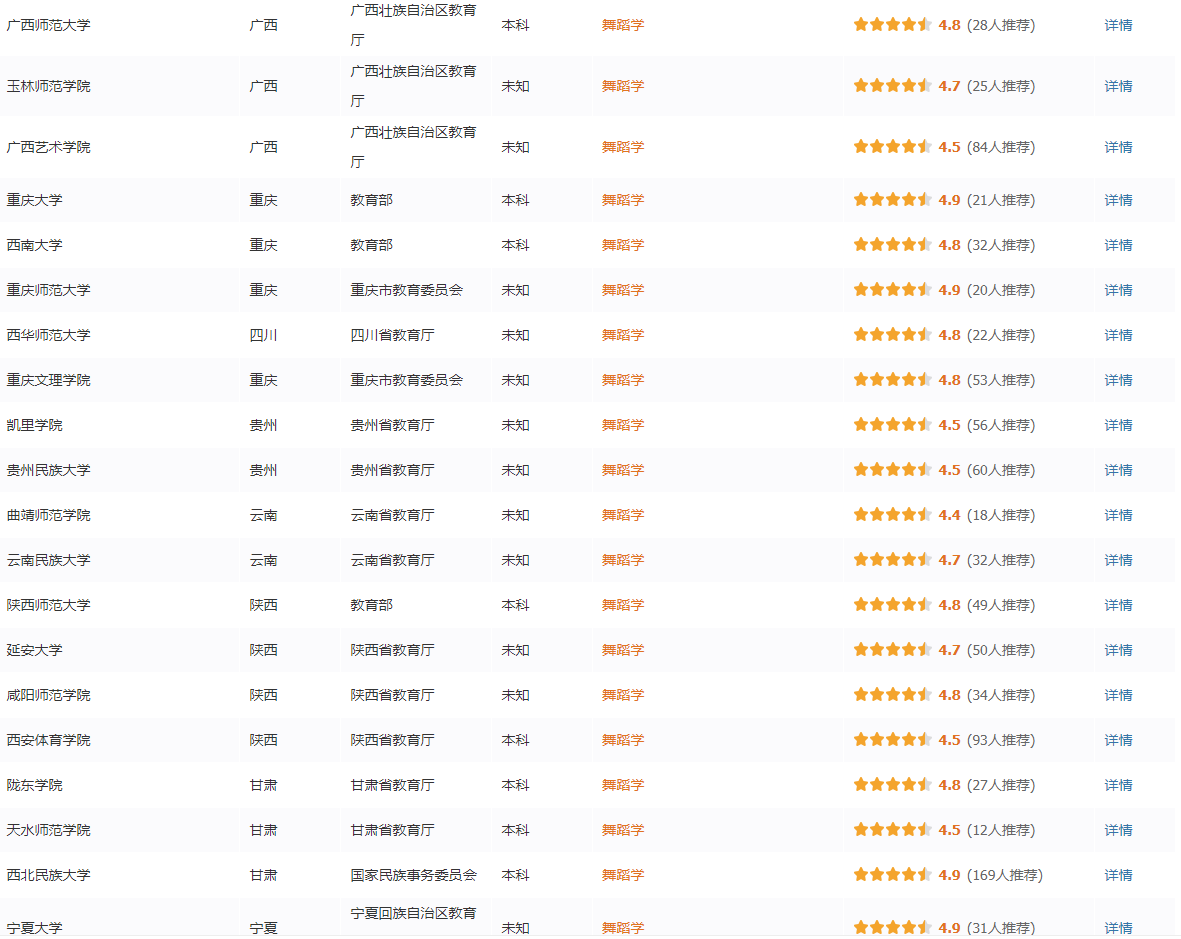Viewport: 1181px width, 939px height.
Task: Click the star rating for 西南大学
Action: pos(893,245)
